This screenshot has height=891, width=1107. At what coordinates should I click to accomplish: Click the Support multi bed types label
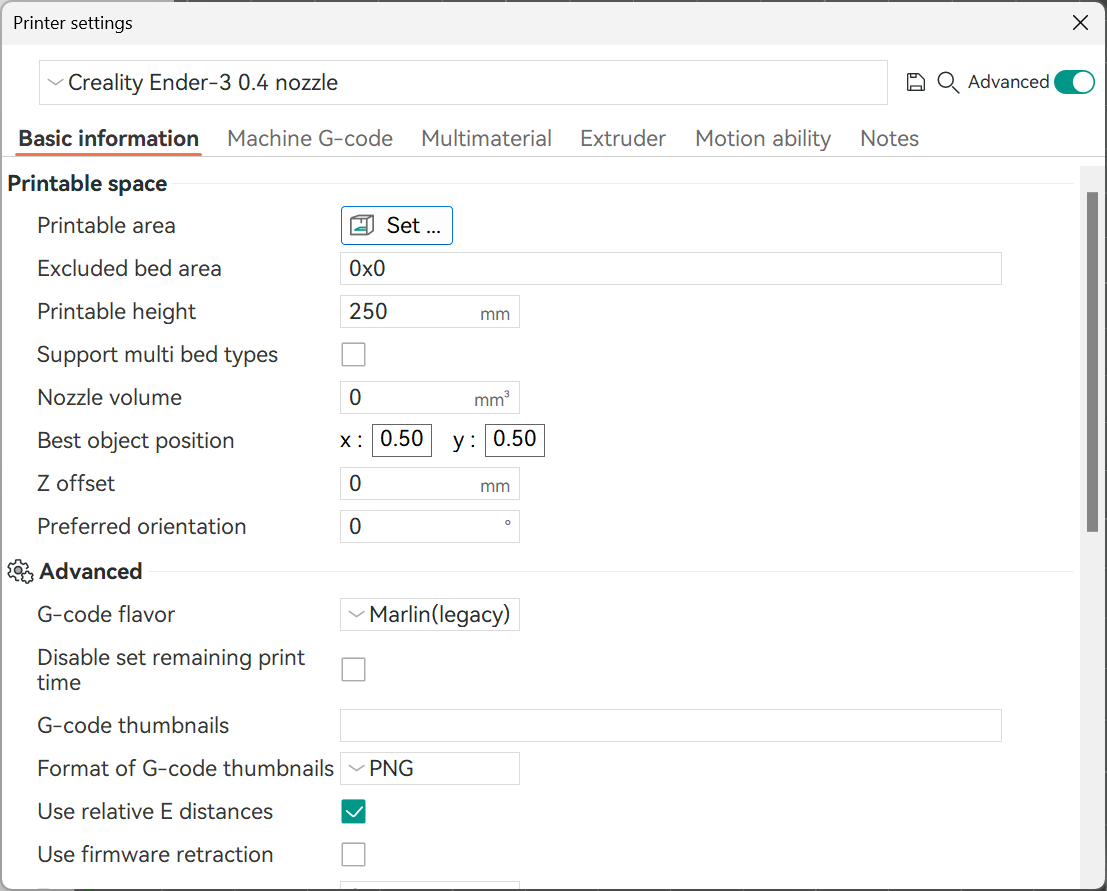pos(157,354)
